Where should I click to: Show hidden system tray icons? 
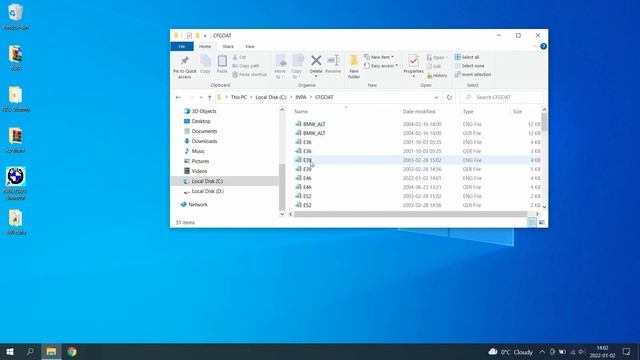[x=542, y=351]
